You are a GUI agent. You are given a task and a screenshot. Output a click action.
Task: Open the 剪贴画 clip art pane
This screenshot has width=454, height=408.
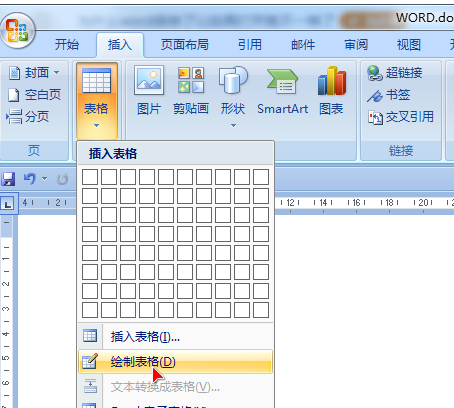pyautogui.click(x=191, y=91)
